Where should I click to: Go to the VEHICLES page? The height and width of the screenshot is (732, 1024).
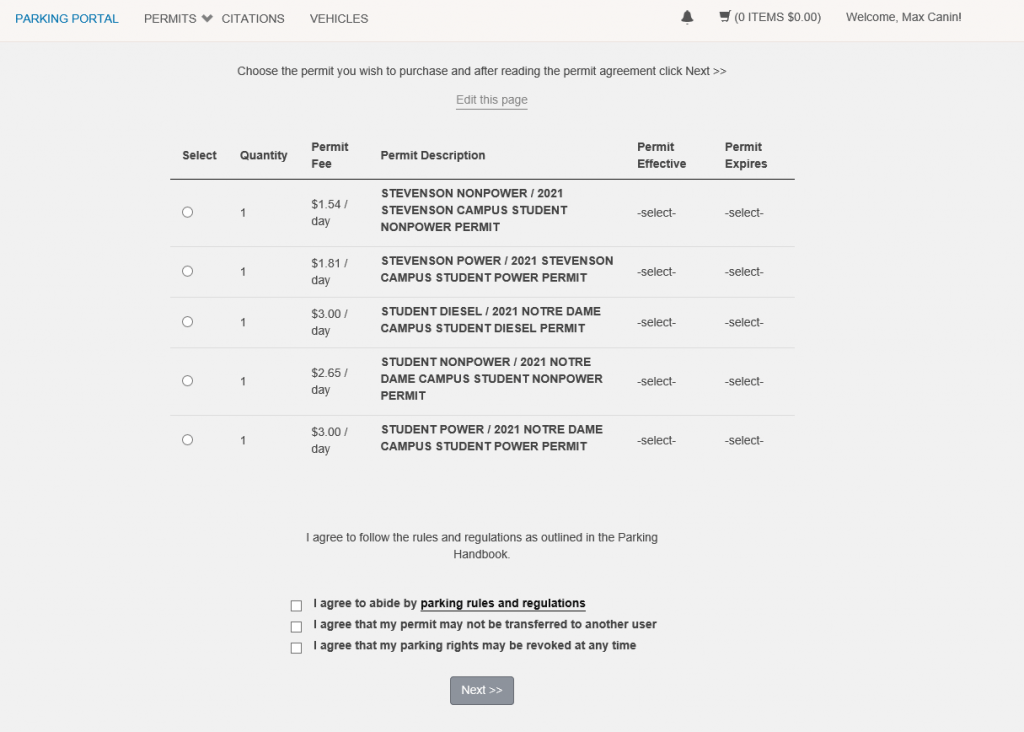339,19
